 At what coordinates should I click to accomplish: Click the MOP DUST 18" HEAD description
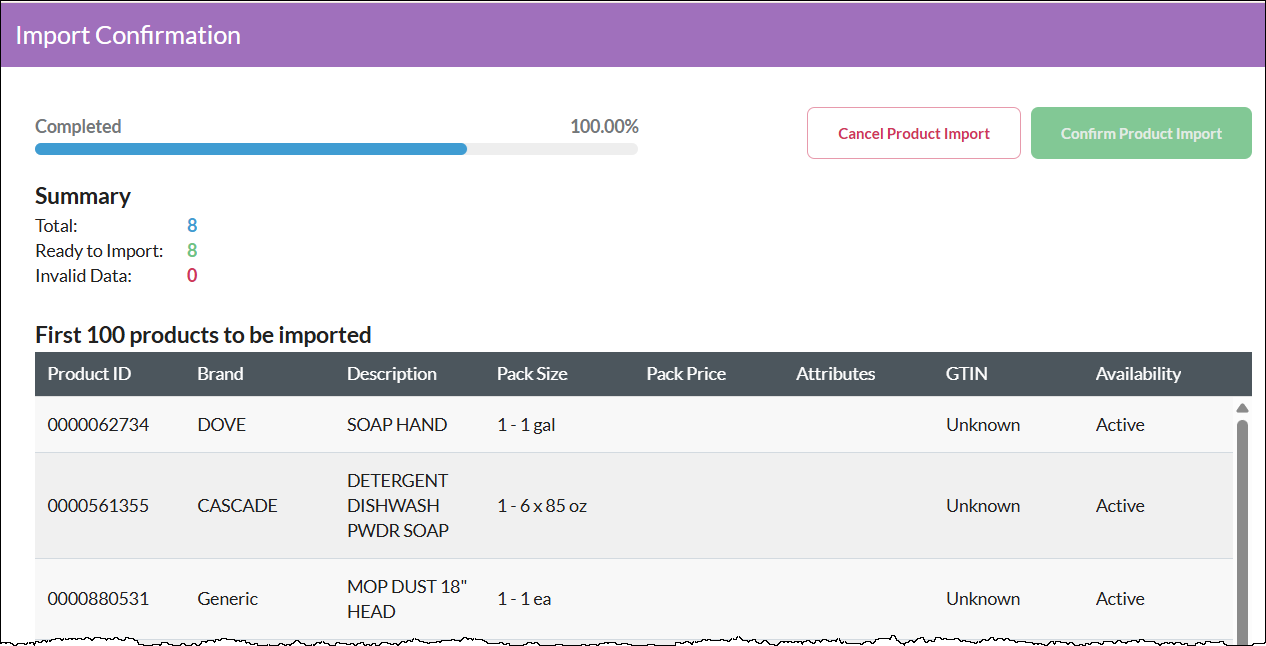coord(407,599)
